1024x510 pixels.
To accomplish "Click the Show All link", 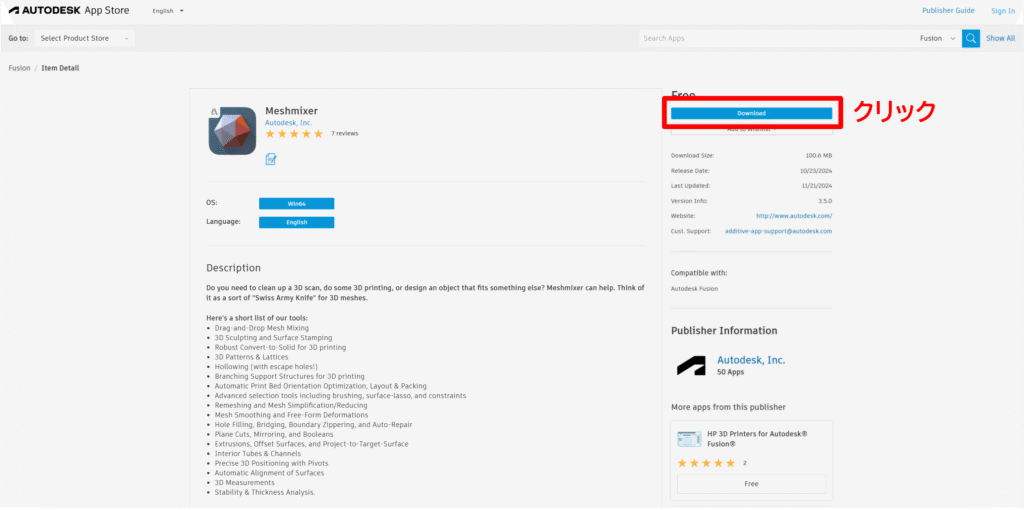I will point(1000,39).
